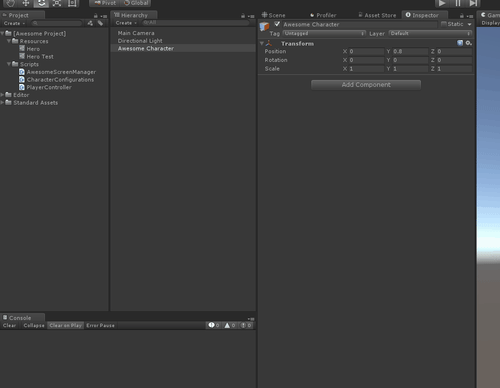500x388 pixels.
Task: Click the Project panel lock icon
Action: (96, 16)
